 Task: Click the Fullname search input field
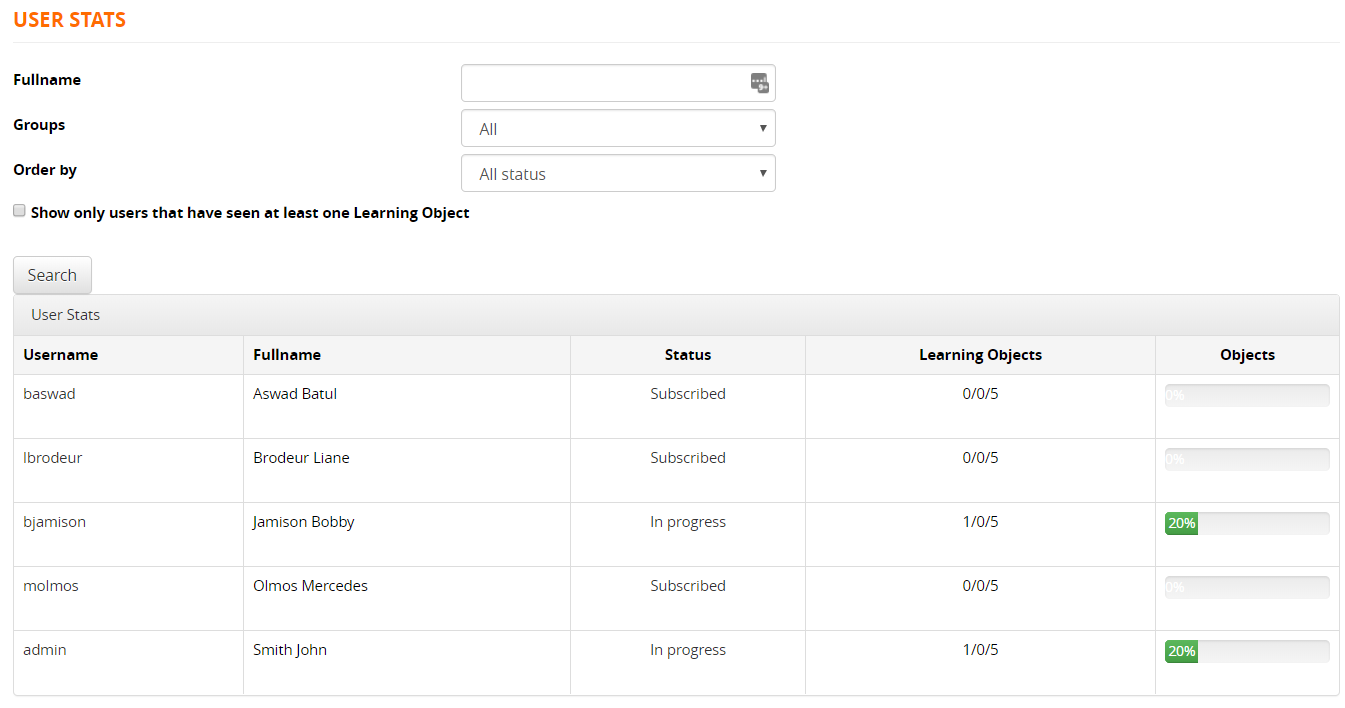coord(600,83)
